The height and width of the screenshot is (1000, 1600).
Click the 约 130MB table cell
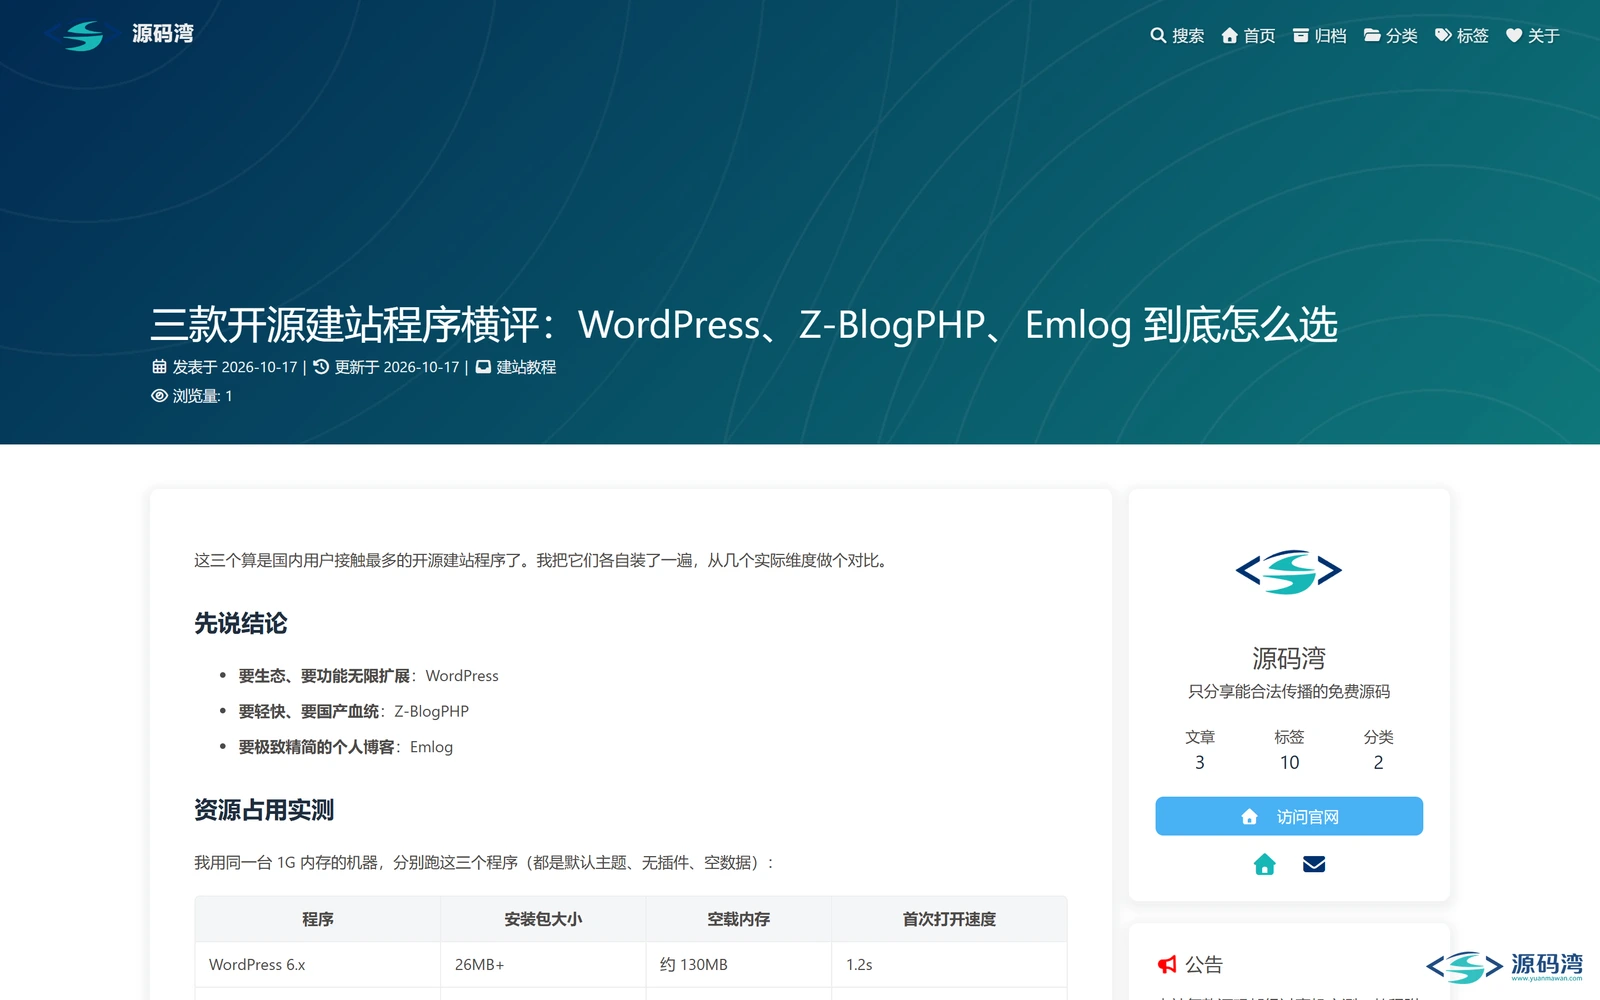click(739, 965)
